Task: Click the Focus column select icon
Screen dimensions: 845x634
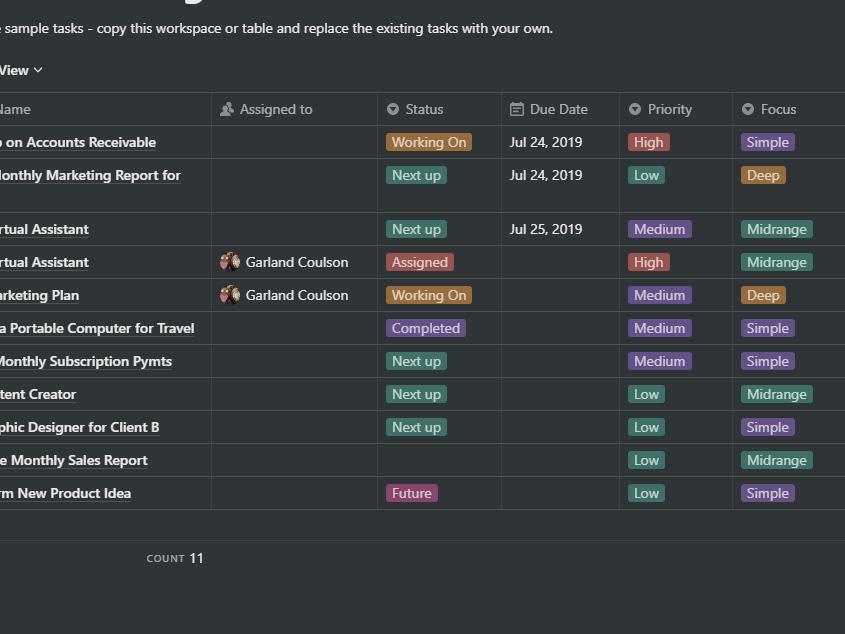Action: 748,109
